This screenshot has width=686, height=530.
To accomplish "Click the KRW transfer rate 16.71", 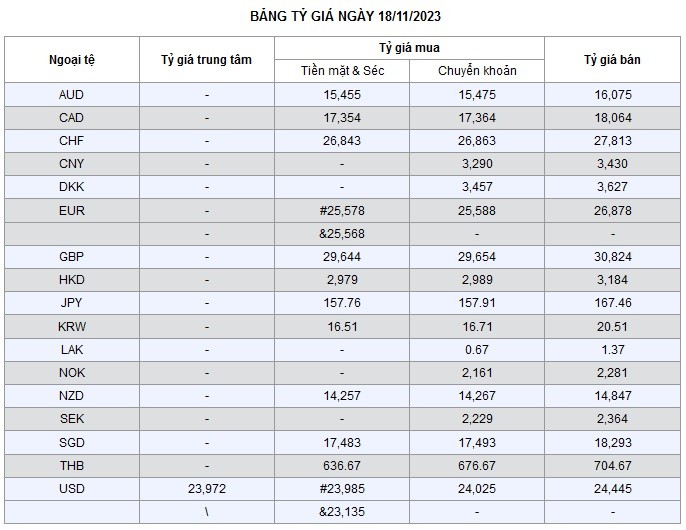I will point(476,326).
